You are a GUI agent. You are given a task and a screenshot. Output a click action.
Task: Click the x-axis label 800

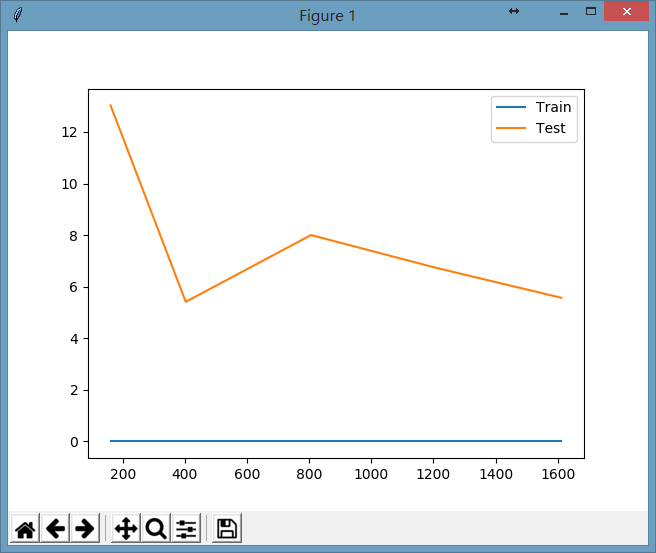[x=309, y=474]
